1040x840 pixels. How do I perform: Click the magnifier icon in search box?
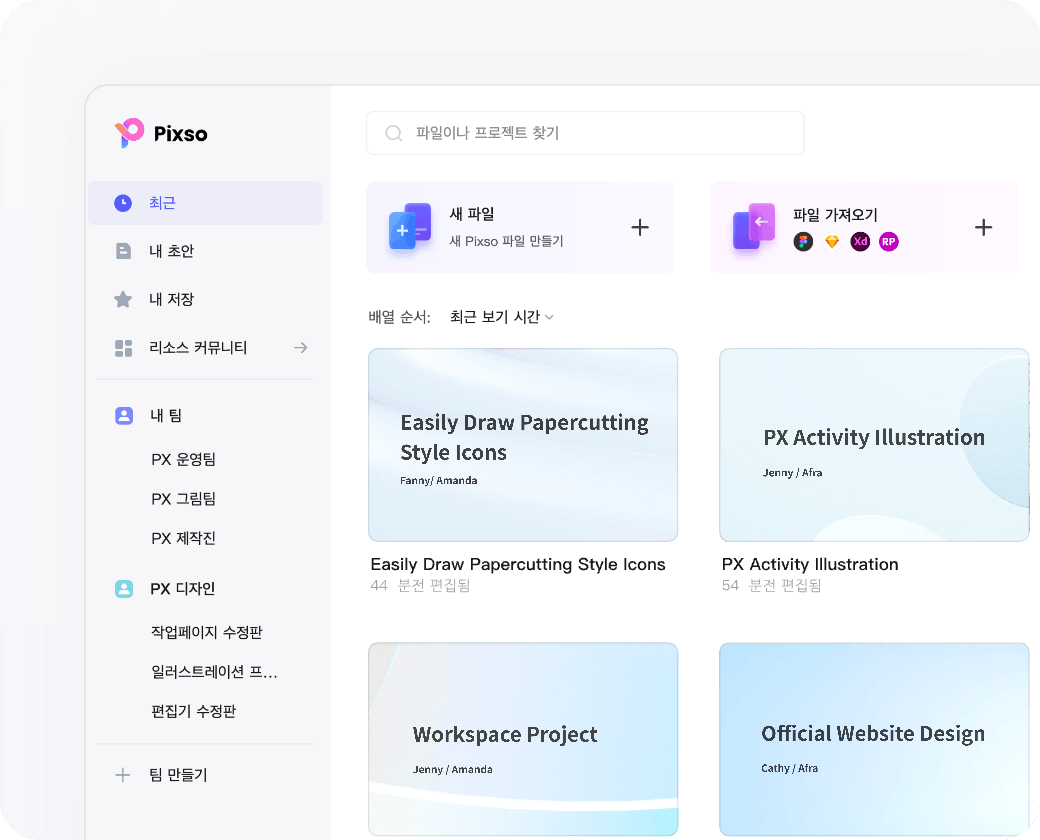[x=393, y=133]
